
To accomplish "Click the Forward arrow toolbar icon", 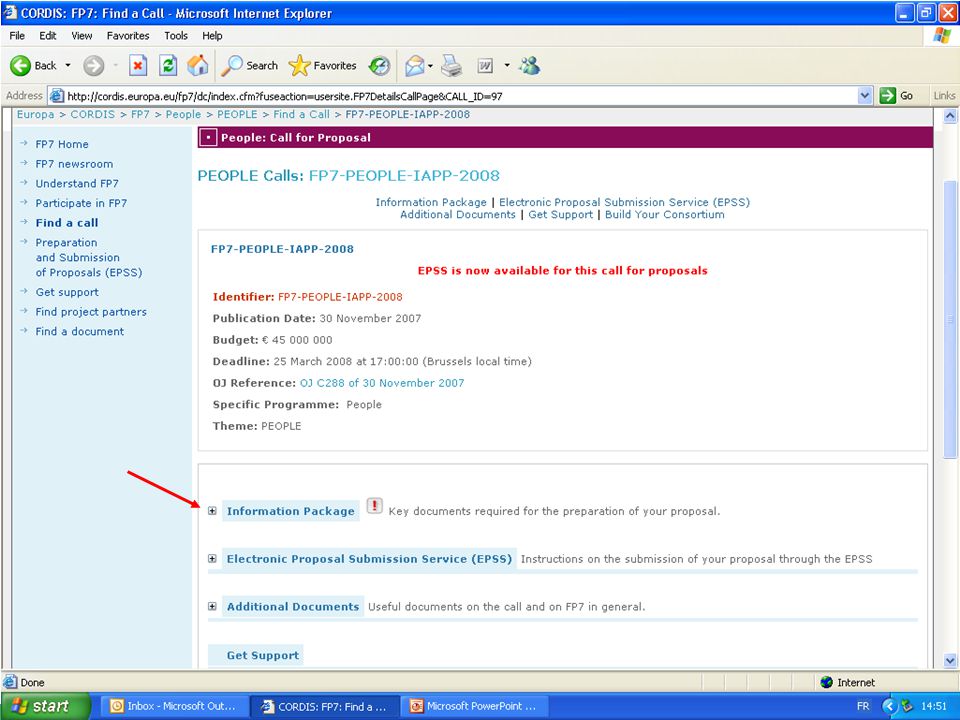I will (94, 66).
